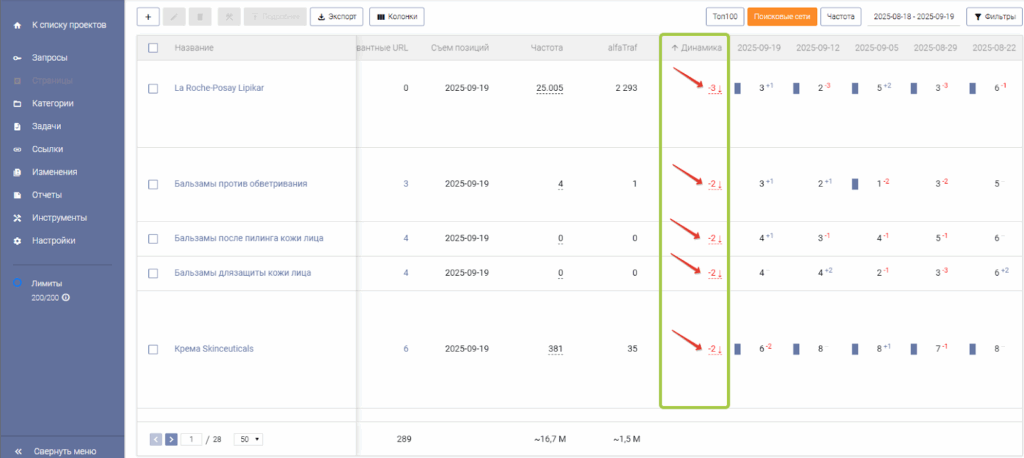The height and width of the screenshot is (458, 1024).
Task: Click the chain icon beside Ссылки
Action: click(17, 149)
